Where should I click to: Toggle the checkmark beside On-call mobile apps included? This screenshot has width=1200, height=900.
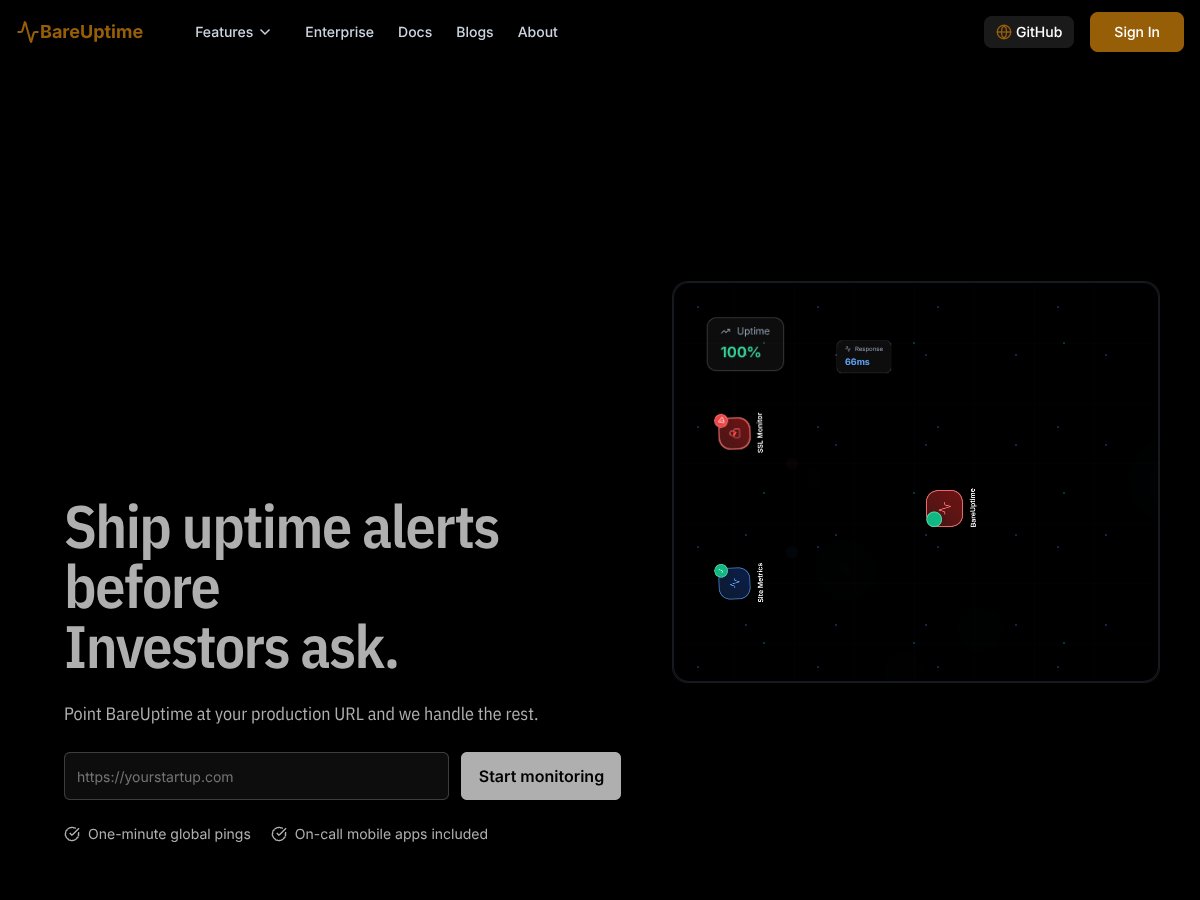tap(279, 833)
